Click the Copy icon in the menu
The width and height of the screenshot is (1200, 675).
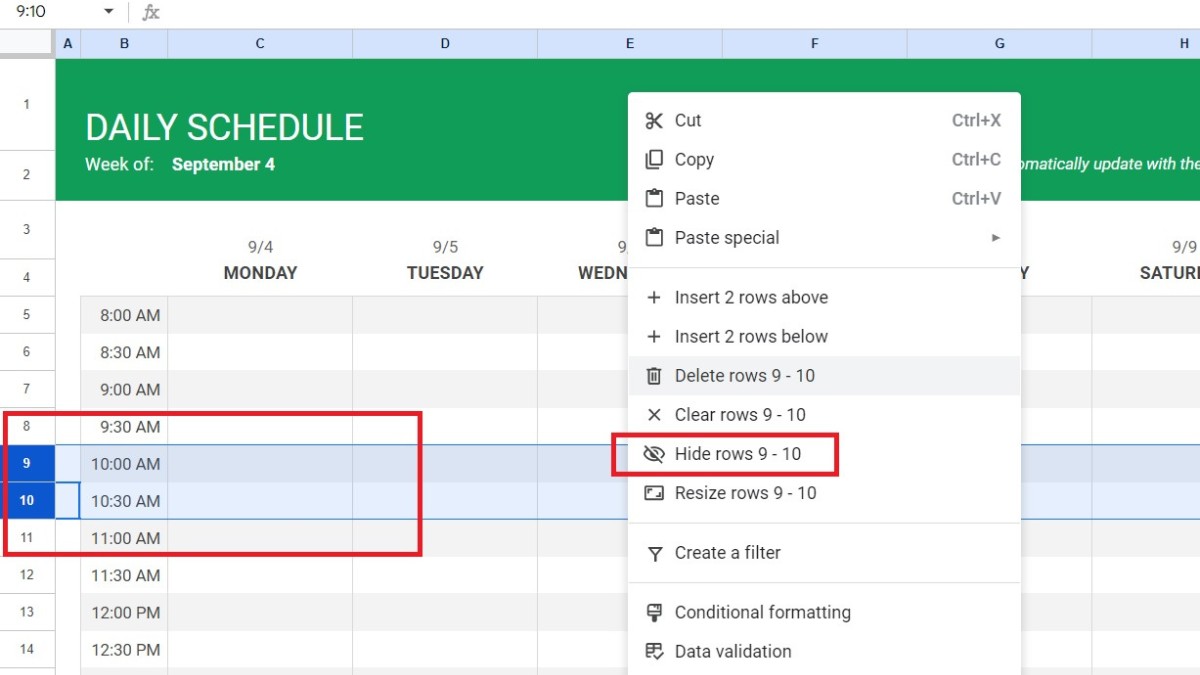(655, 159)
